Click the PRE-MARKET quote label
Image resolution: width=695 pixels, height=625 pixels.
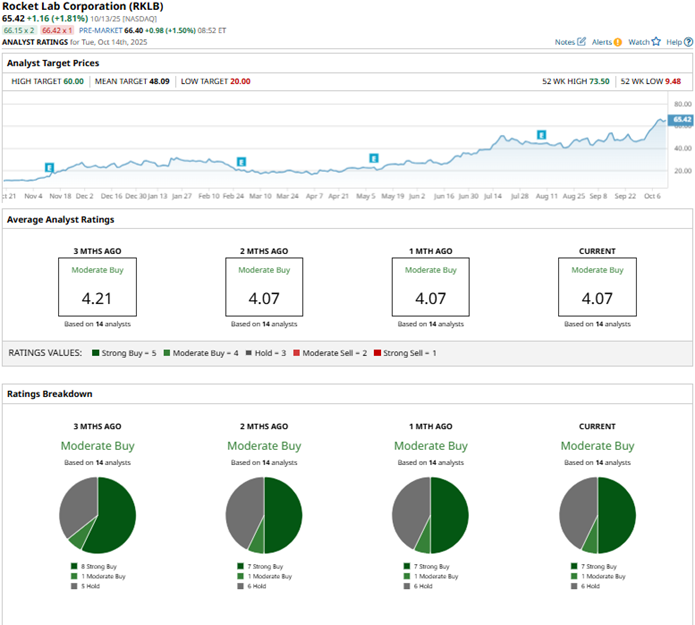[101, 31]
